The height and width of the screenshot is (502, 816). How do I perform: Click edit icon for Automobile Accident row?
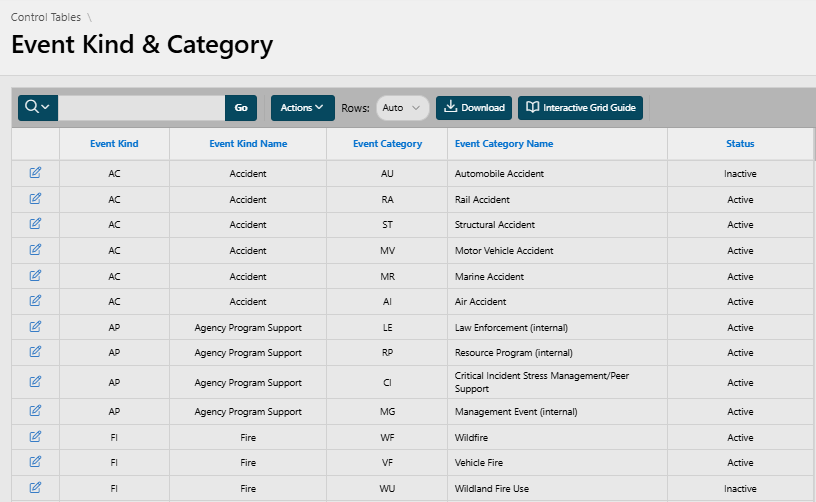35,173
